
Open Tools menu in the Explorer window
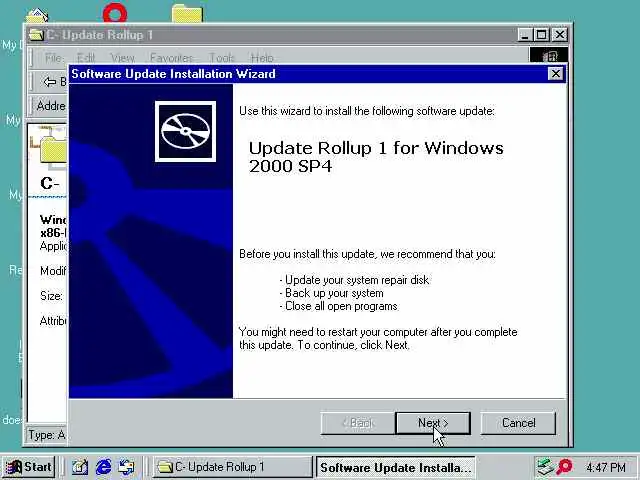pos(222,58)
